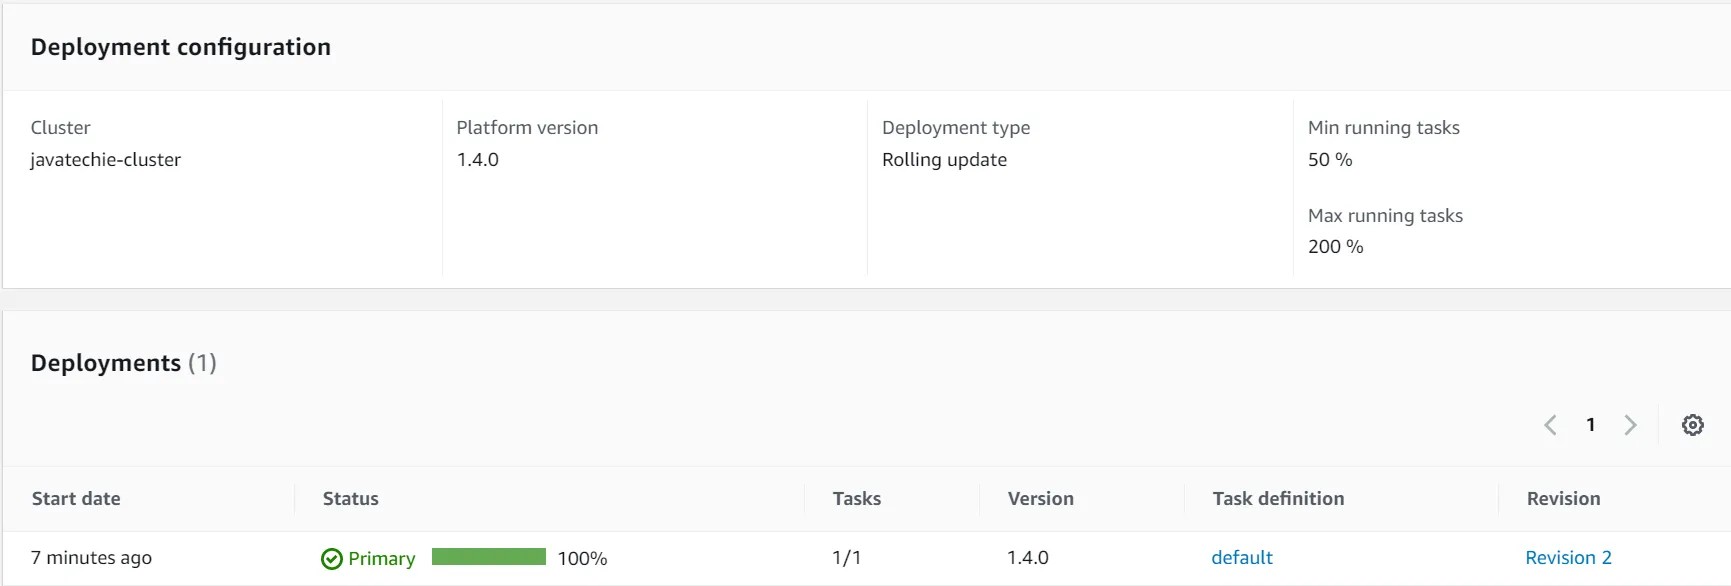This screenshot has height=586, width=1731.
Task: Go to the next deployments page
Action: point(1630,425)
